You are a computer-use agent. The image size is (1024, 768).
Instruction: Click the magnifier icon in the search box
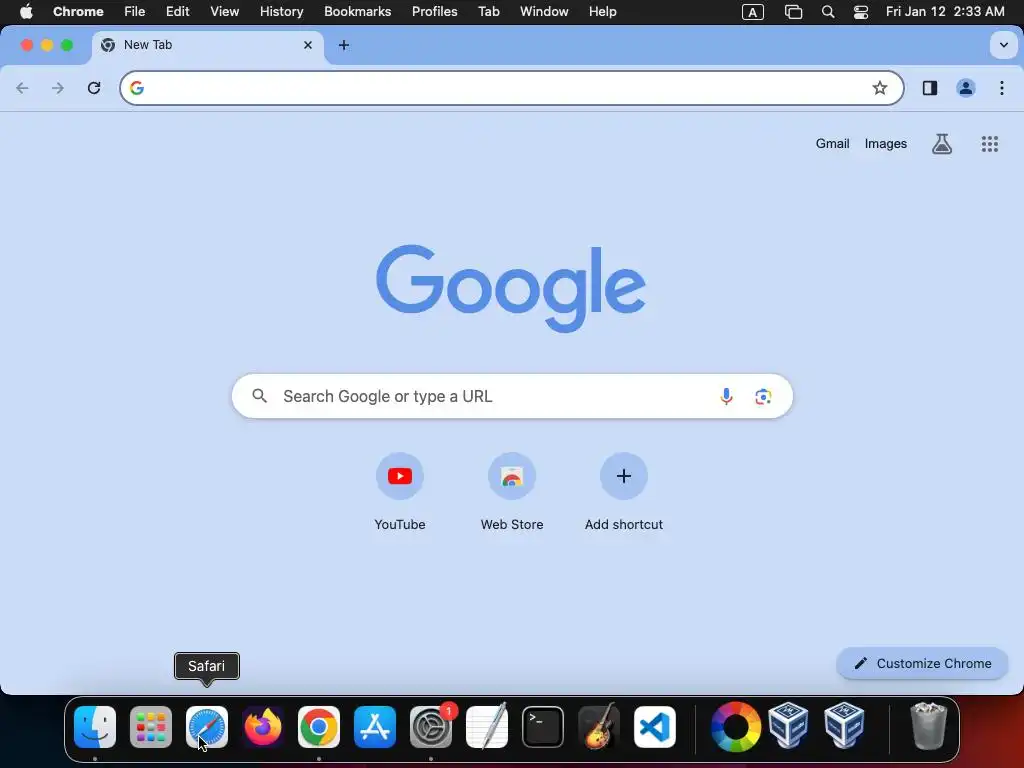(260, 396)
